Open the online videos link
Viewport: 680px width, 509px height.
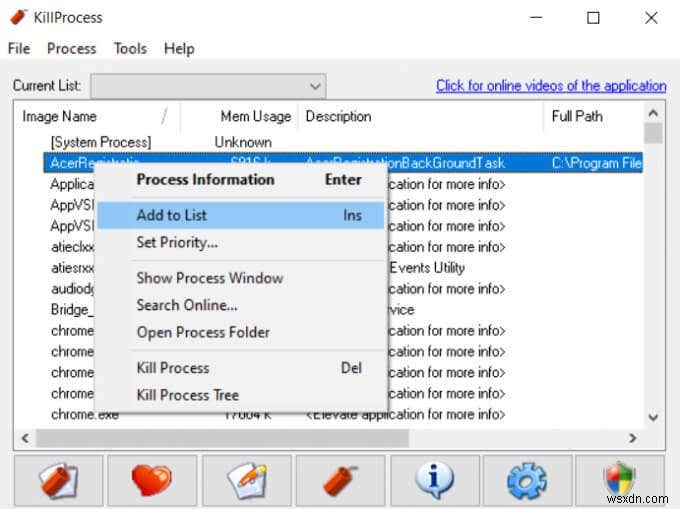[551, 86]
